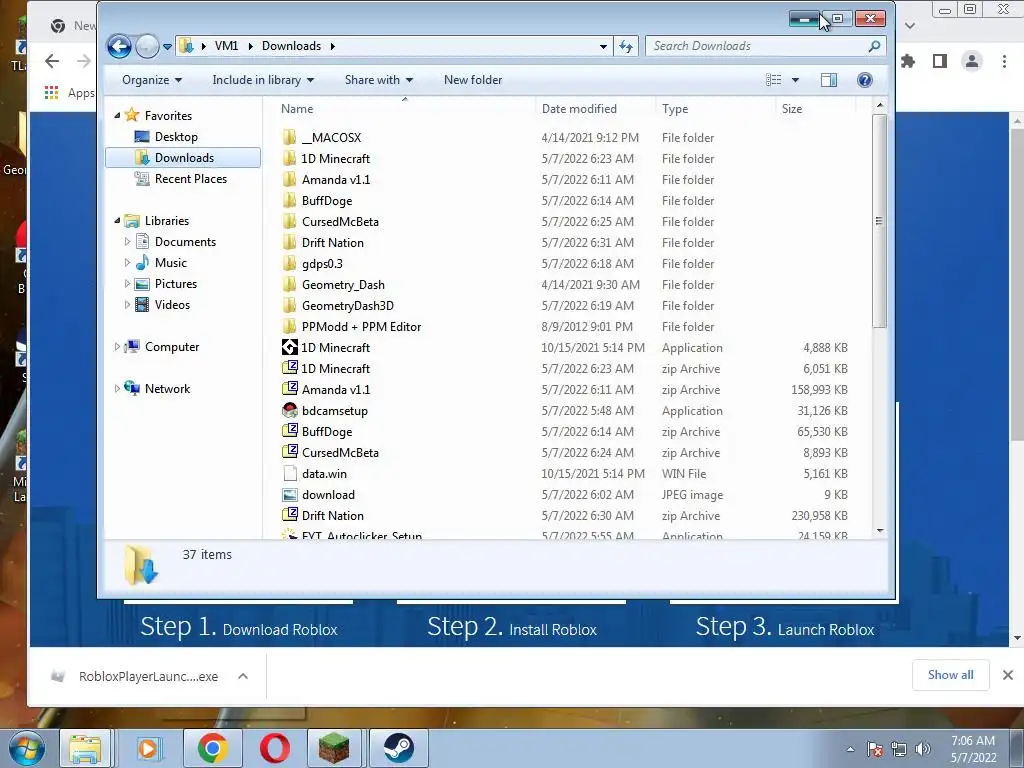
Task: Open the Share with menu
Action: [379, 80]
